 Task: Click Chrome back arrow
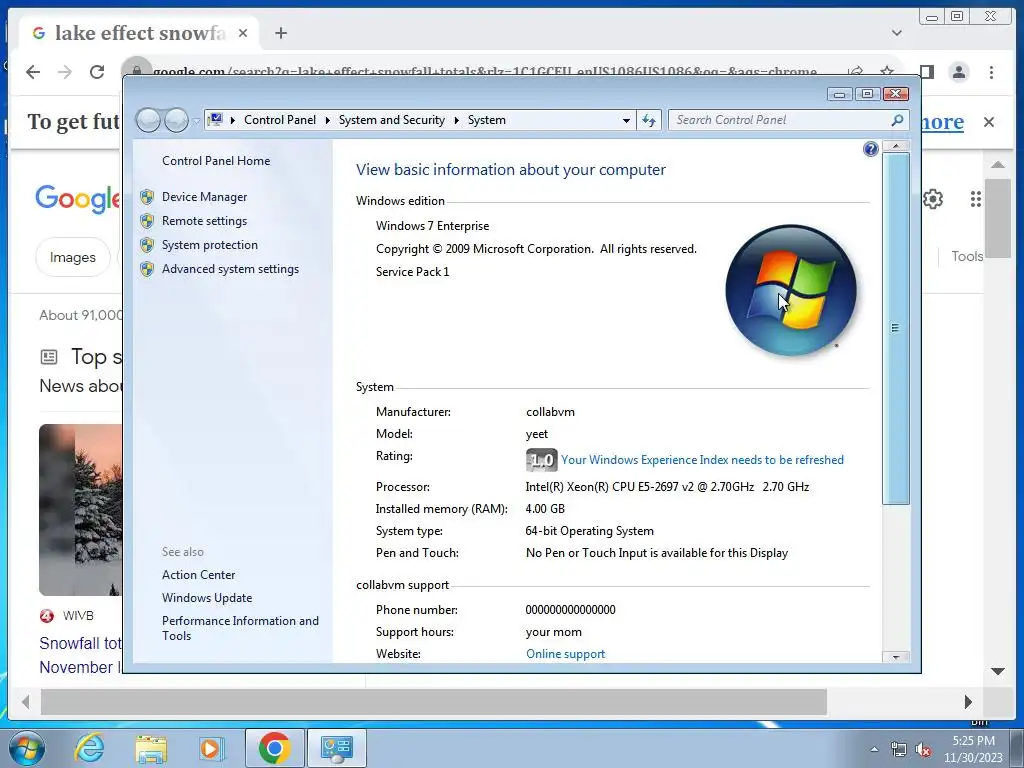coord(33,72)
